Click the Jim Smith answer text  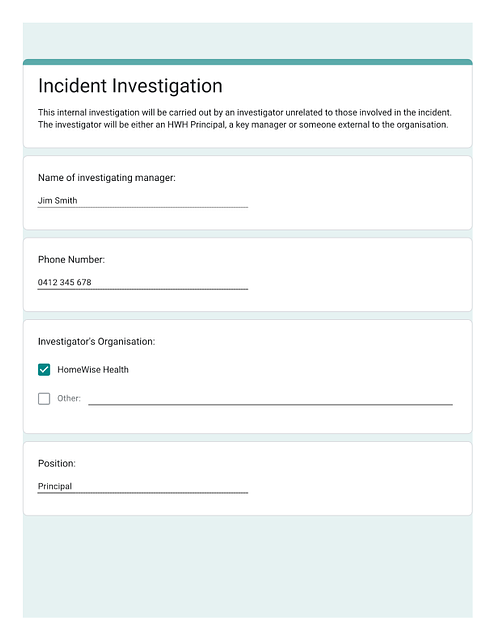coord(57,200)
